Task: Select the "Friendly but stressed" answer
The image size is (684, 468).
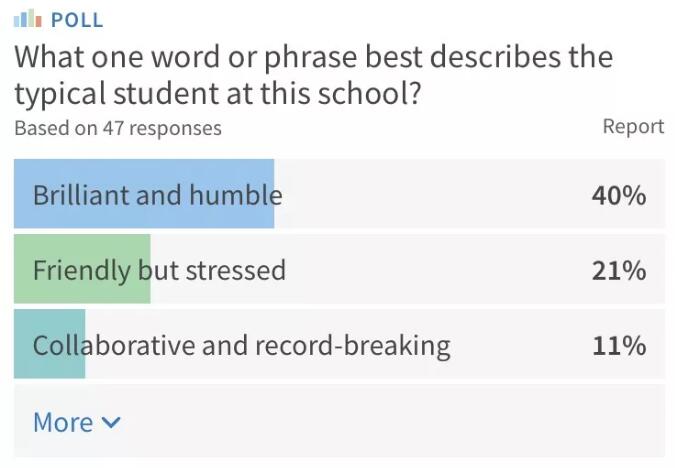Action: (x=159, y=270)
